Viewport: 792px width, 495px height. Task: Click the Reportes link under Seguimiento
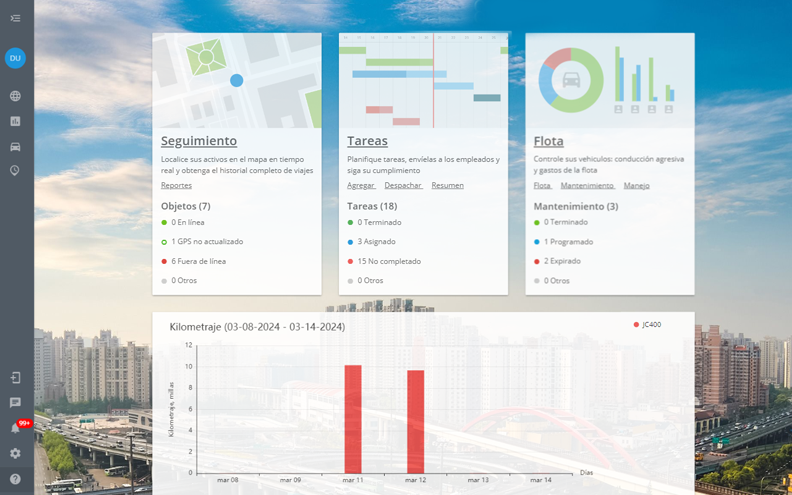176,185
